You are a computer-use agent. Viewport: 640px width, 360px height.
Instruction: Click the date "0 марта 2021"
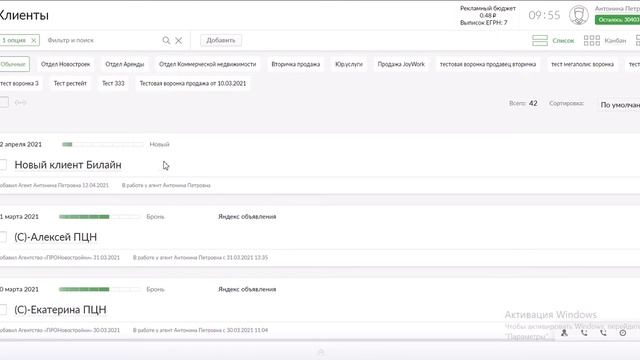coord(19,289)
